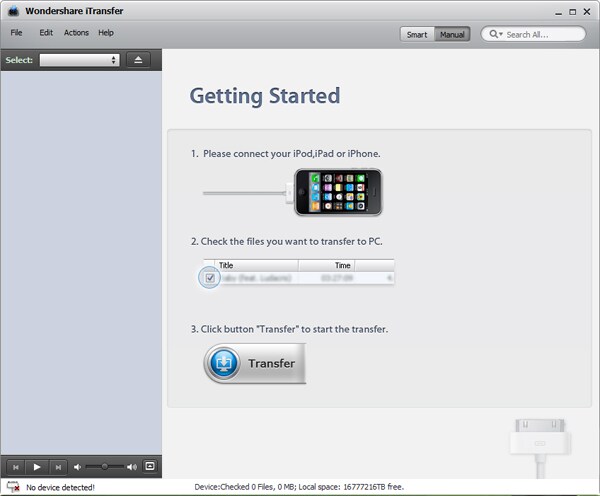Tick the checkbox in the sample file row
Viewport: 600px width, 496px height.
click(210, 278)
